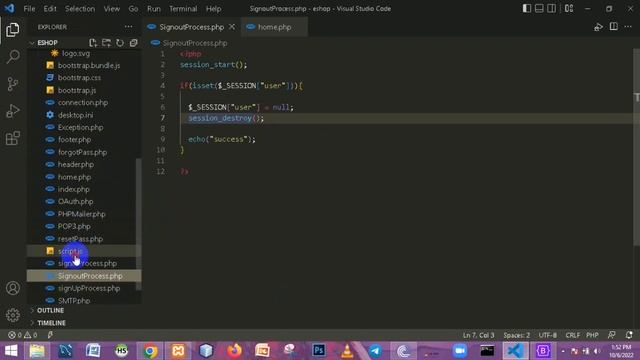Change line endings via CRLF
640x360 pixels.
(x=573, y=335)
